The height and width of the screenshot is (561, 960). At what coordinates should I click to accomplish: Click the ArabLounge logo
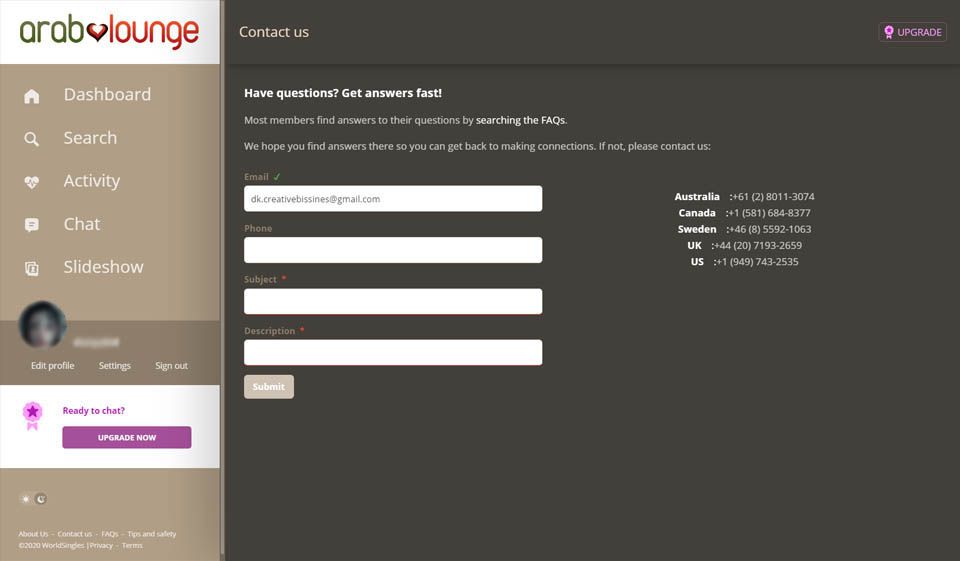coord(109,32)
